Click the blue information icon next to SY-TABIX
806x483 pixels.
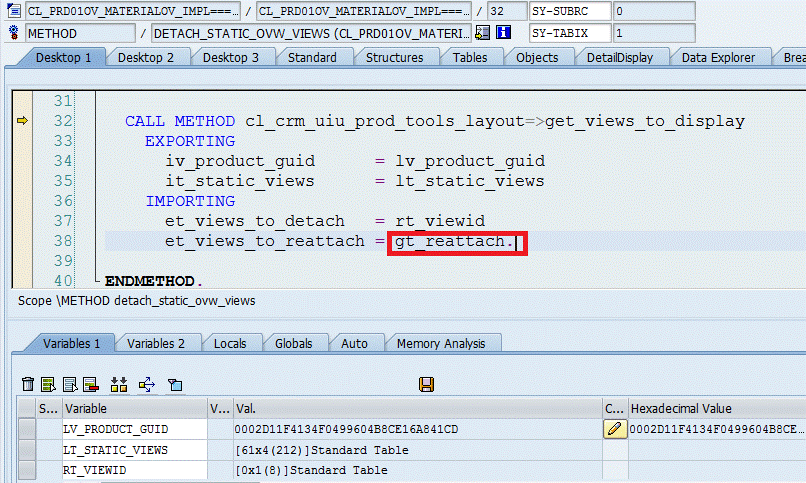pyautogui.click(x=503, y=33)
